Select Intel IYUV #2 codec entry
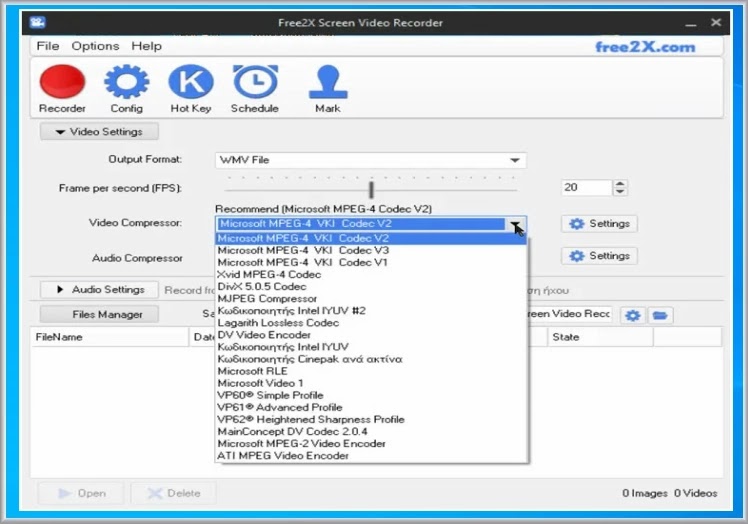The height and width of the screenshot is (524, 748). [x=371, y=311]
